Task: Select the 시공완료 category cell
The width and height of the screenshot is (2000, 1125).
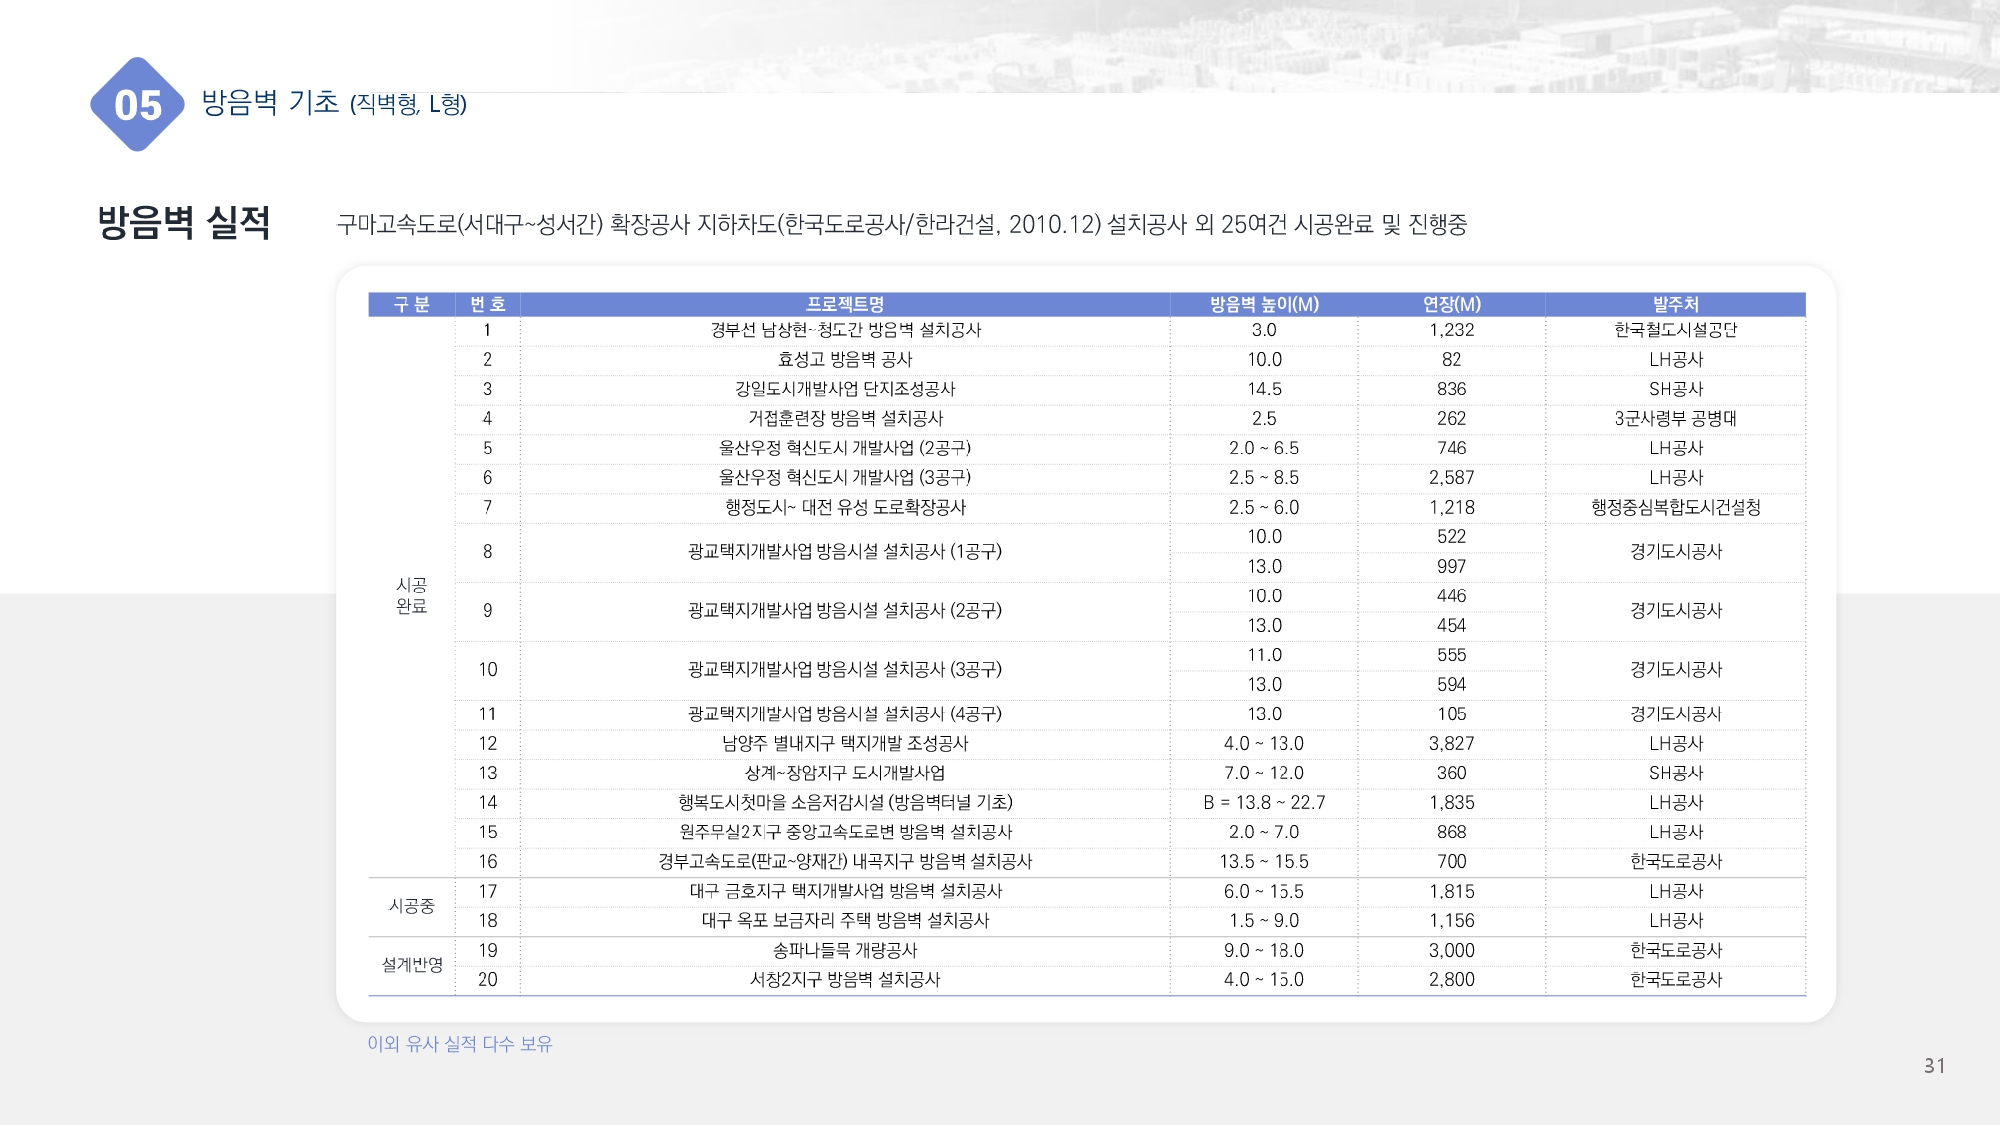Action: pyautogui.click(x=411, y=596)
